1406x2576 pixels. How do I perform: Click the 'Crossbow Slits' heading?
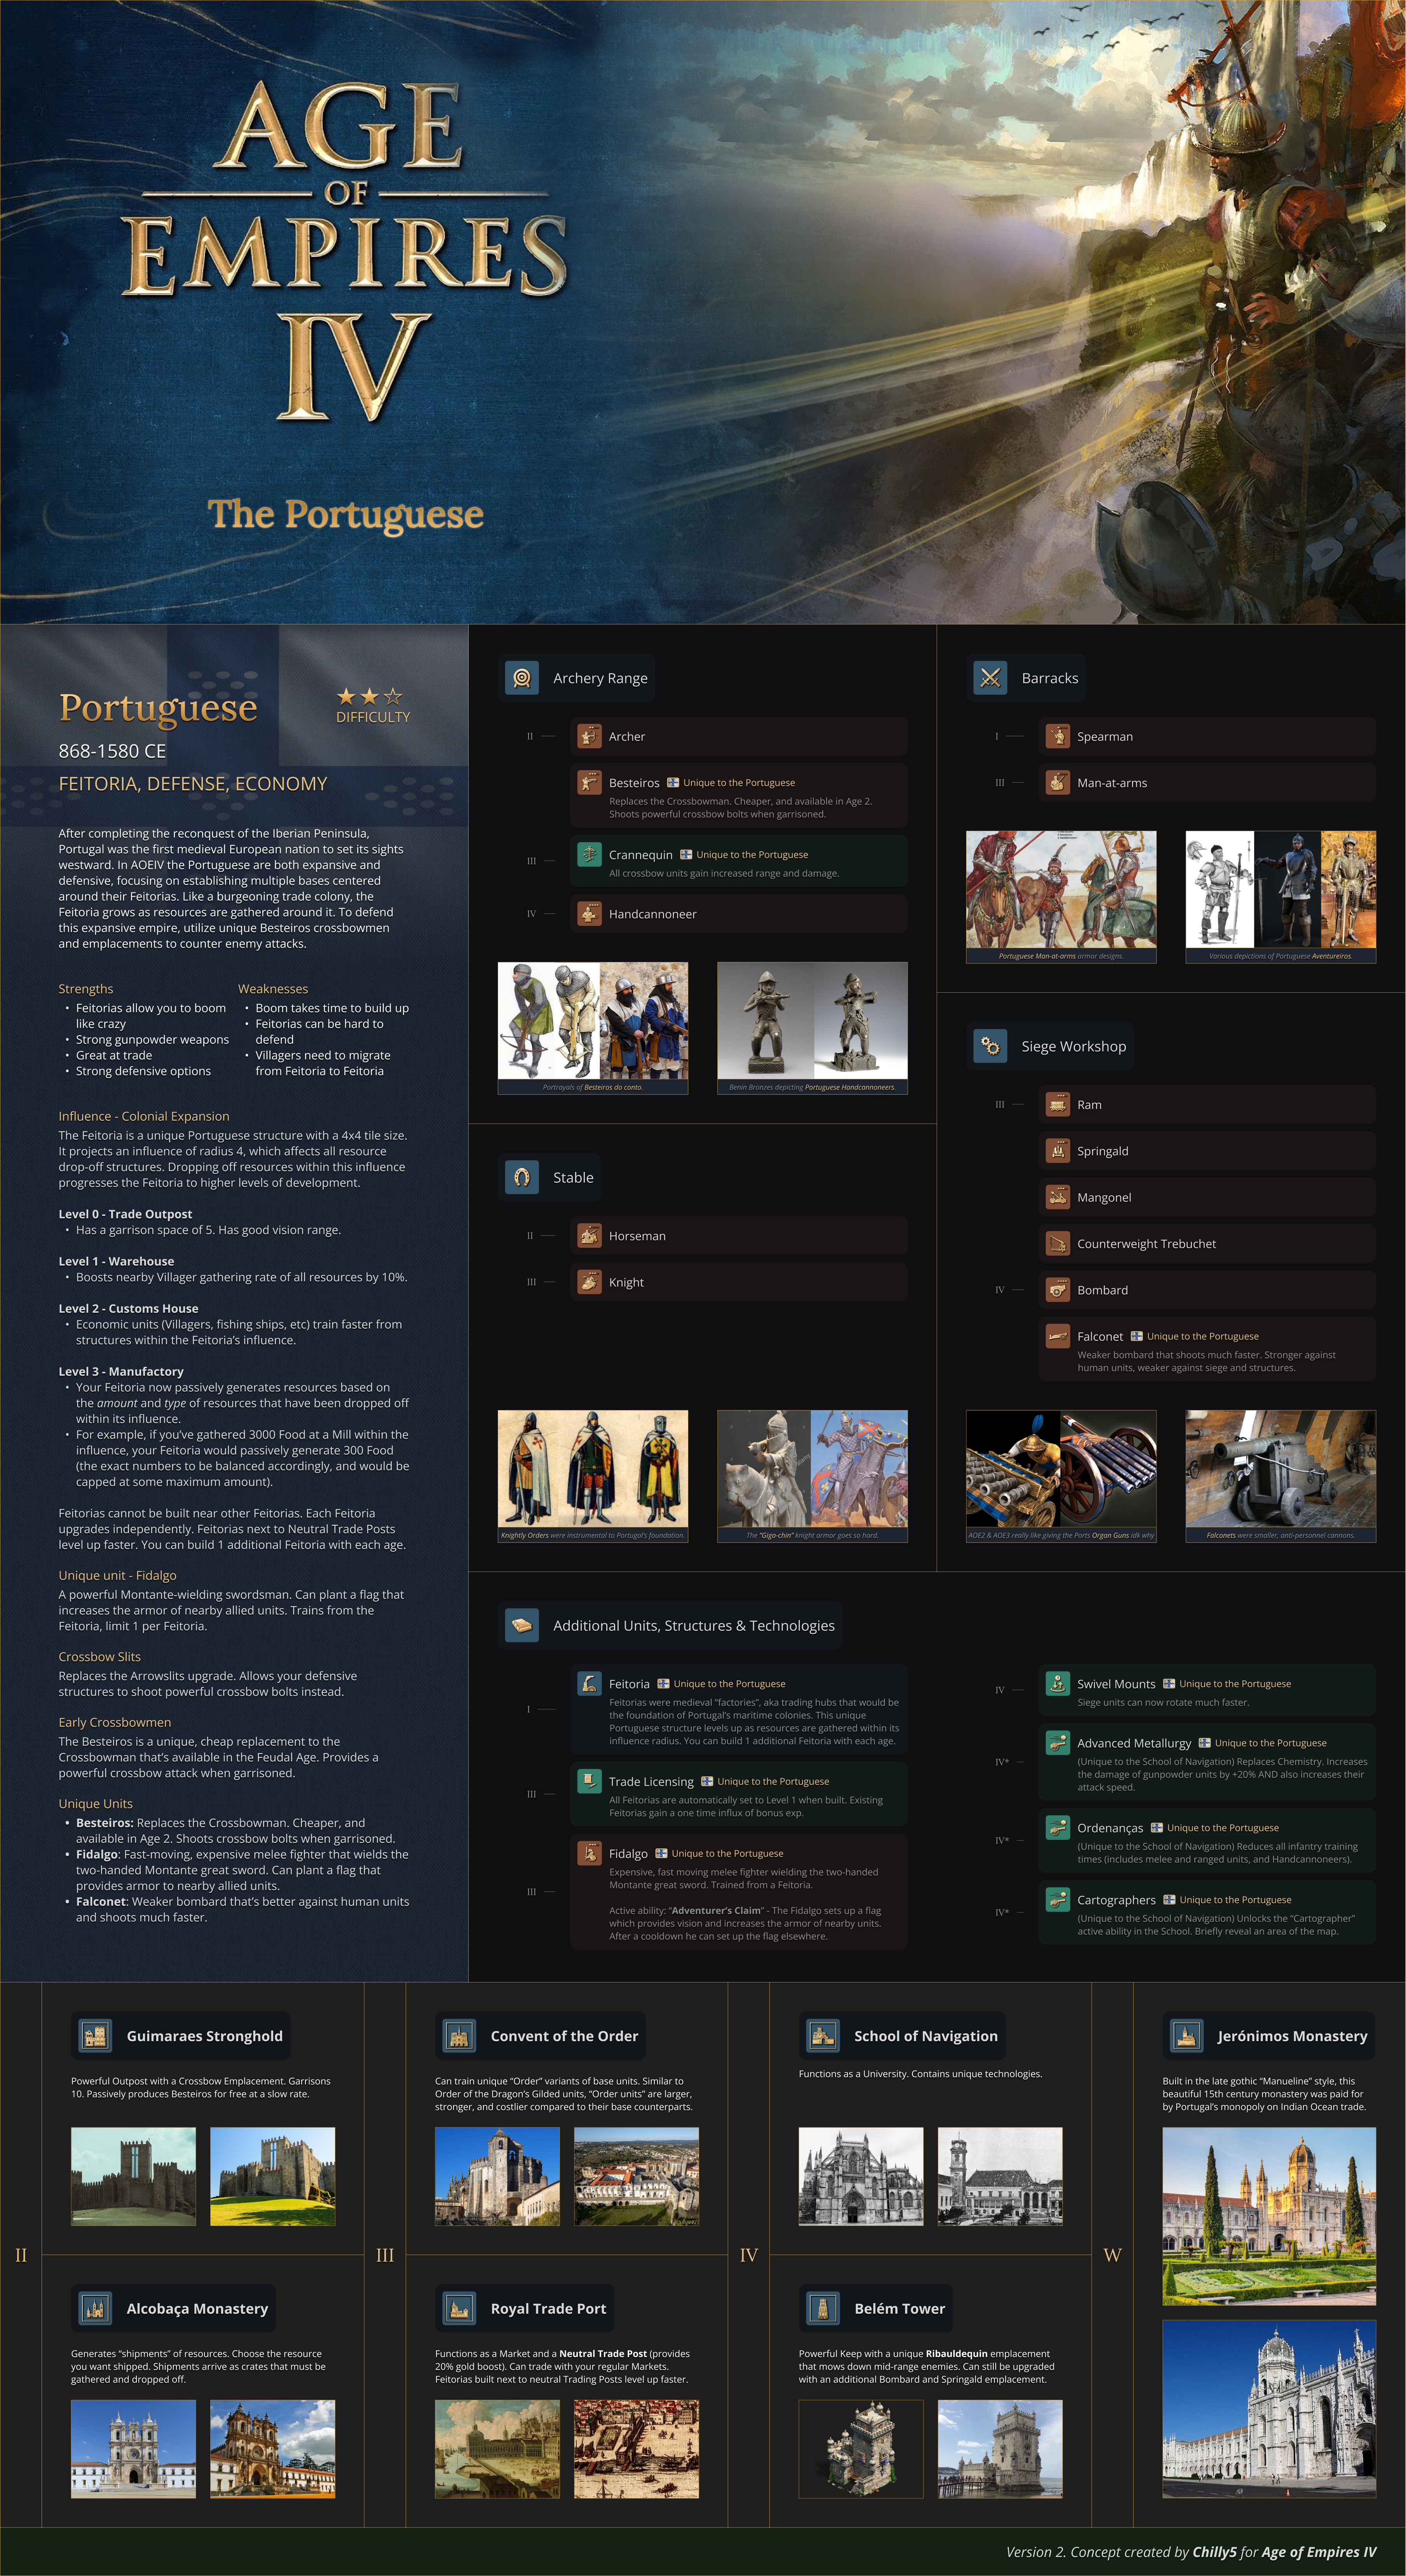[100, 1657]
